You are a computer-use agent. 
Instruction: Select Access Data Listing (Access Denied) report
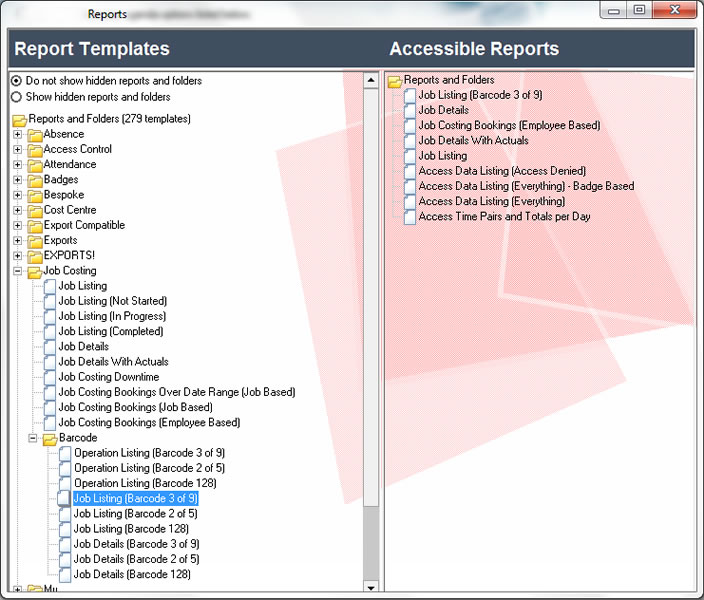coord(501,171)
